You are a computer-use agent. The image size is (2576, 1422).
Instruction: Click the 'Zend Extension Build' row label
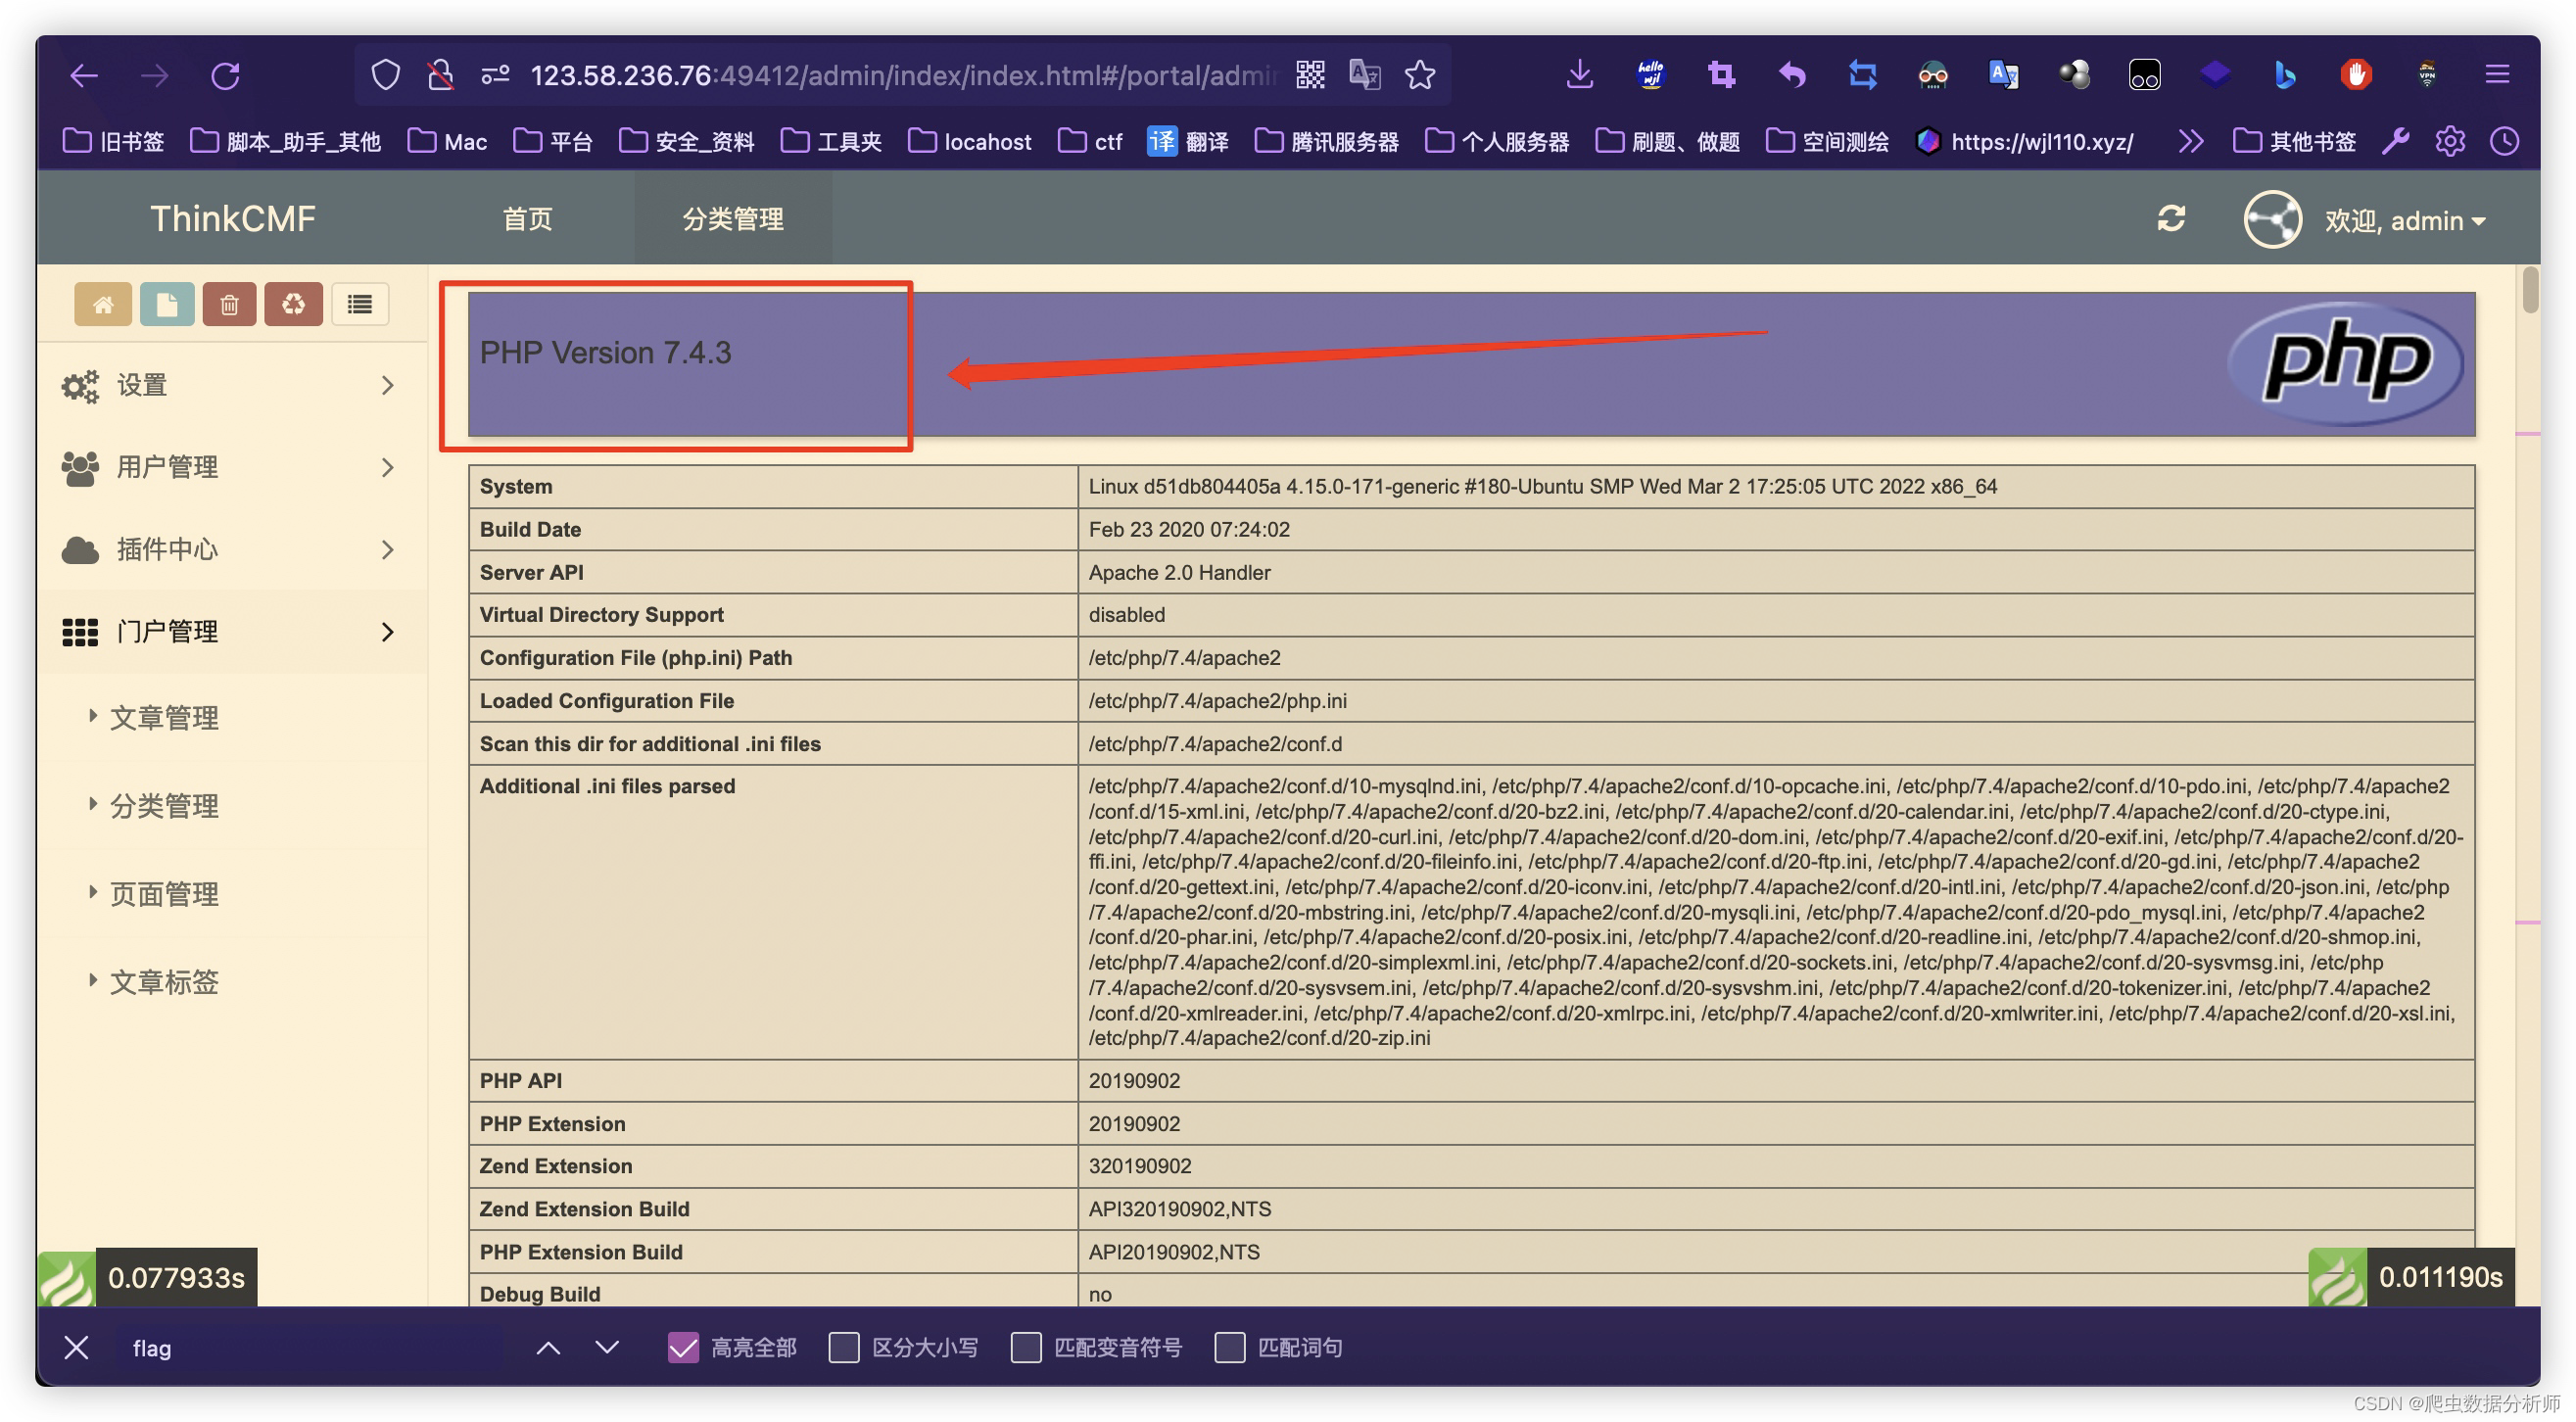(584, 1208)
